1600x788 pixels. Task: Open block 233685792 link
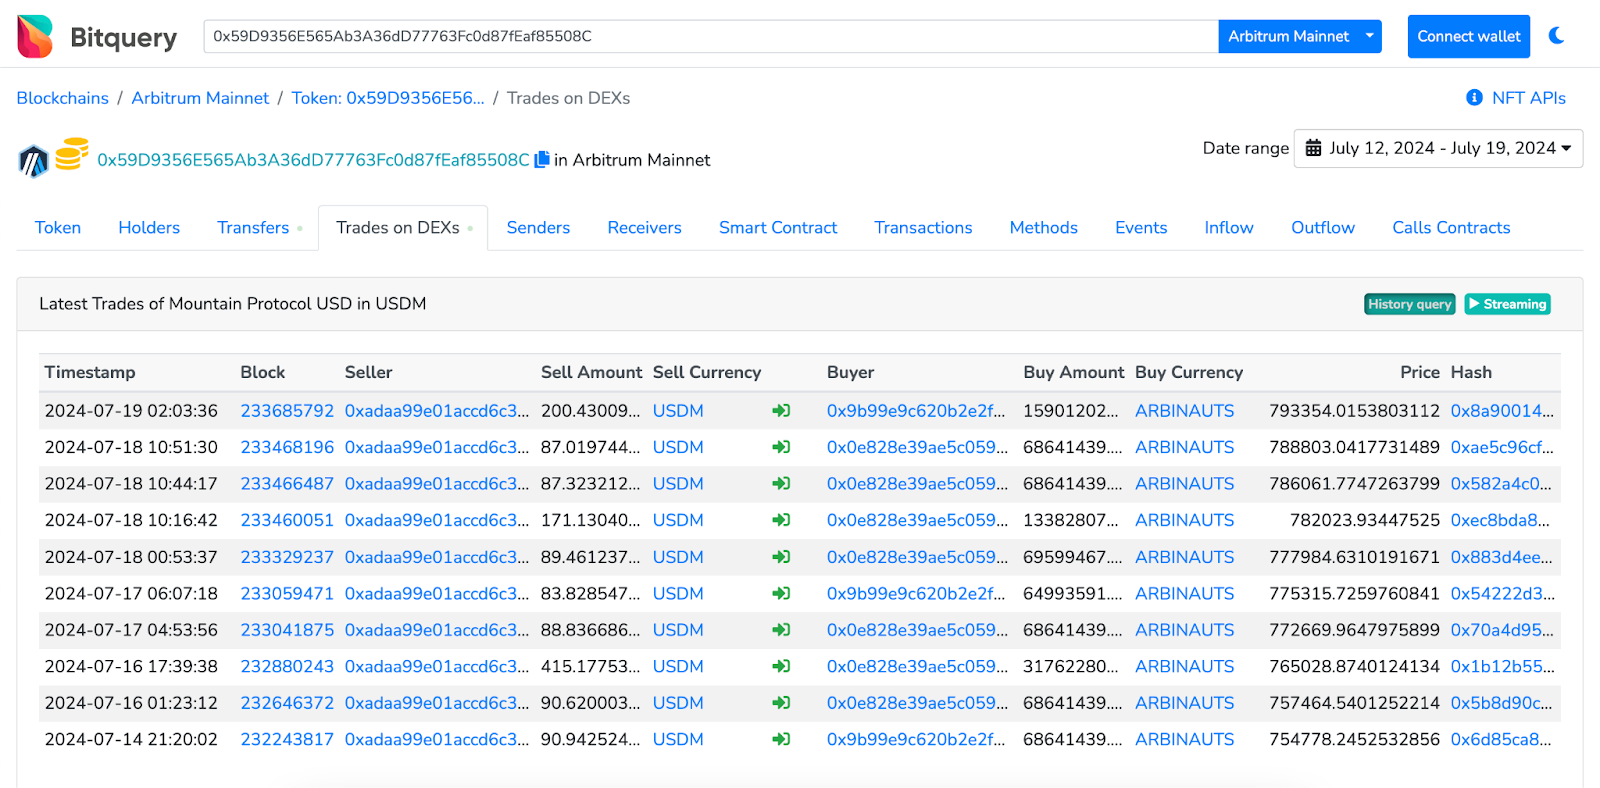[x=287, y=411]
